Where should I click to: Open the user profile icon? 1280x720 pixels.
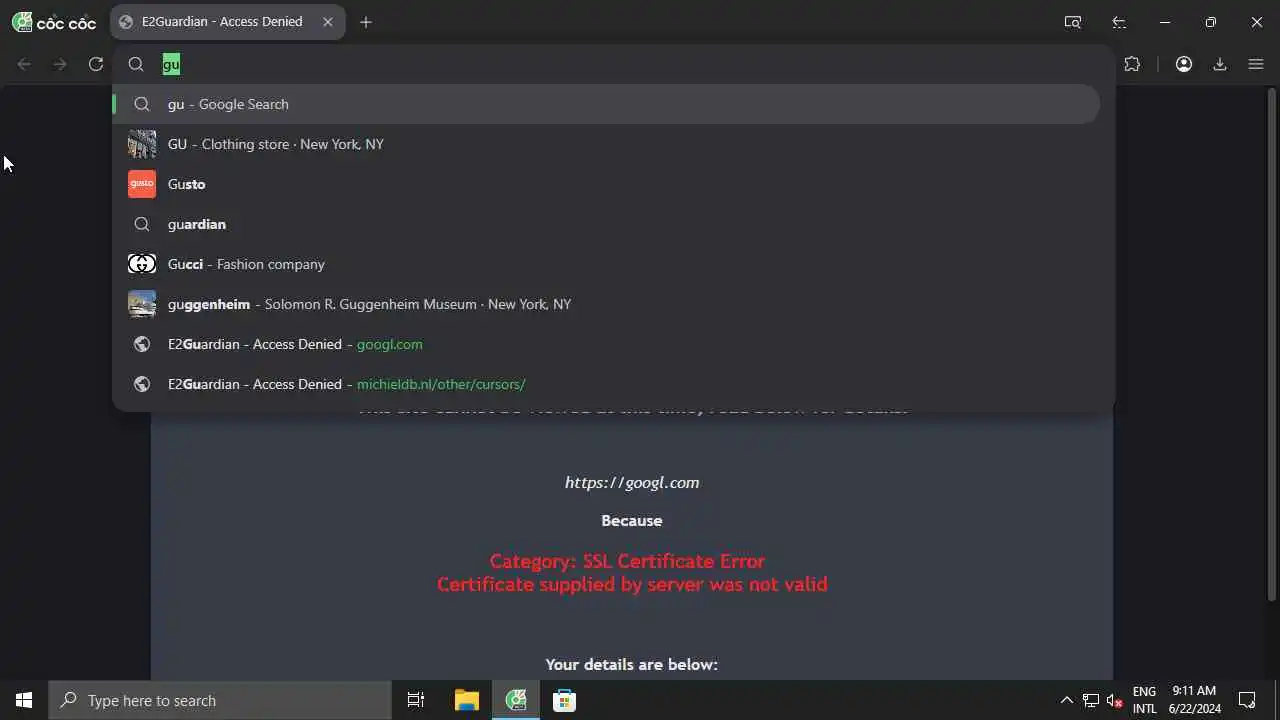[x=1184, y=64]
